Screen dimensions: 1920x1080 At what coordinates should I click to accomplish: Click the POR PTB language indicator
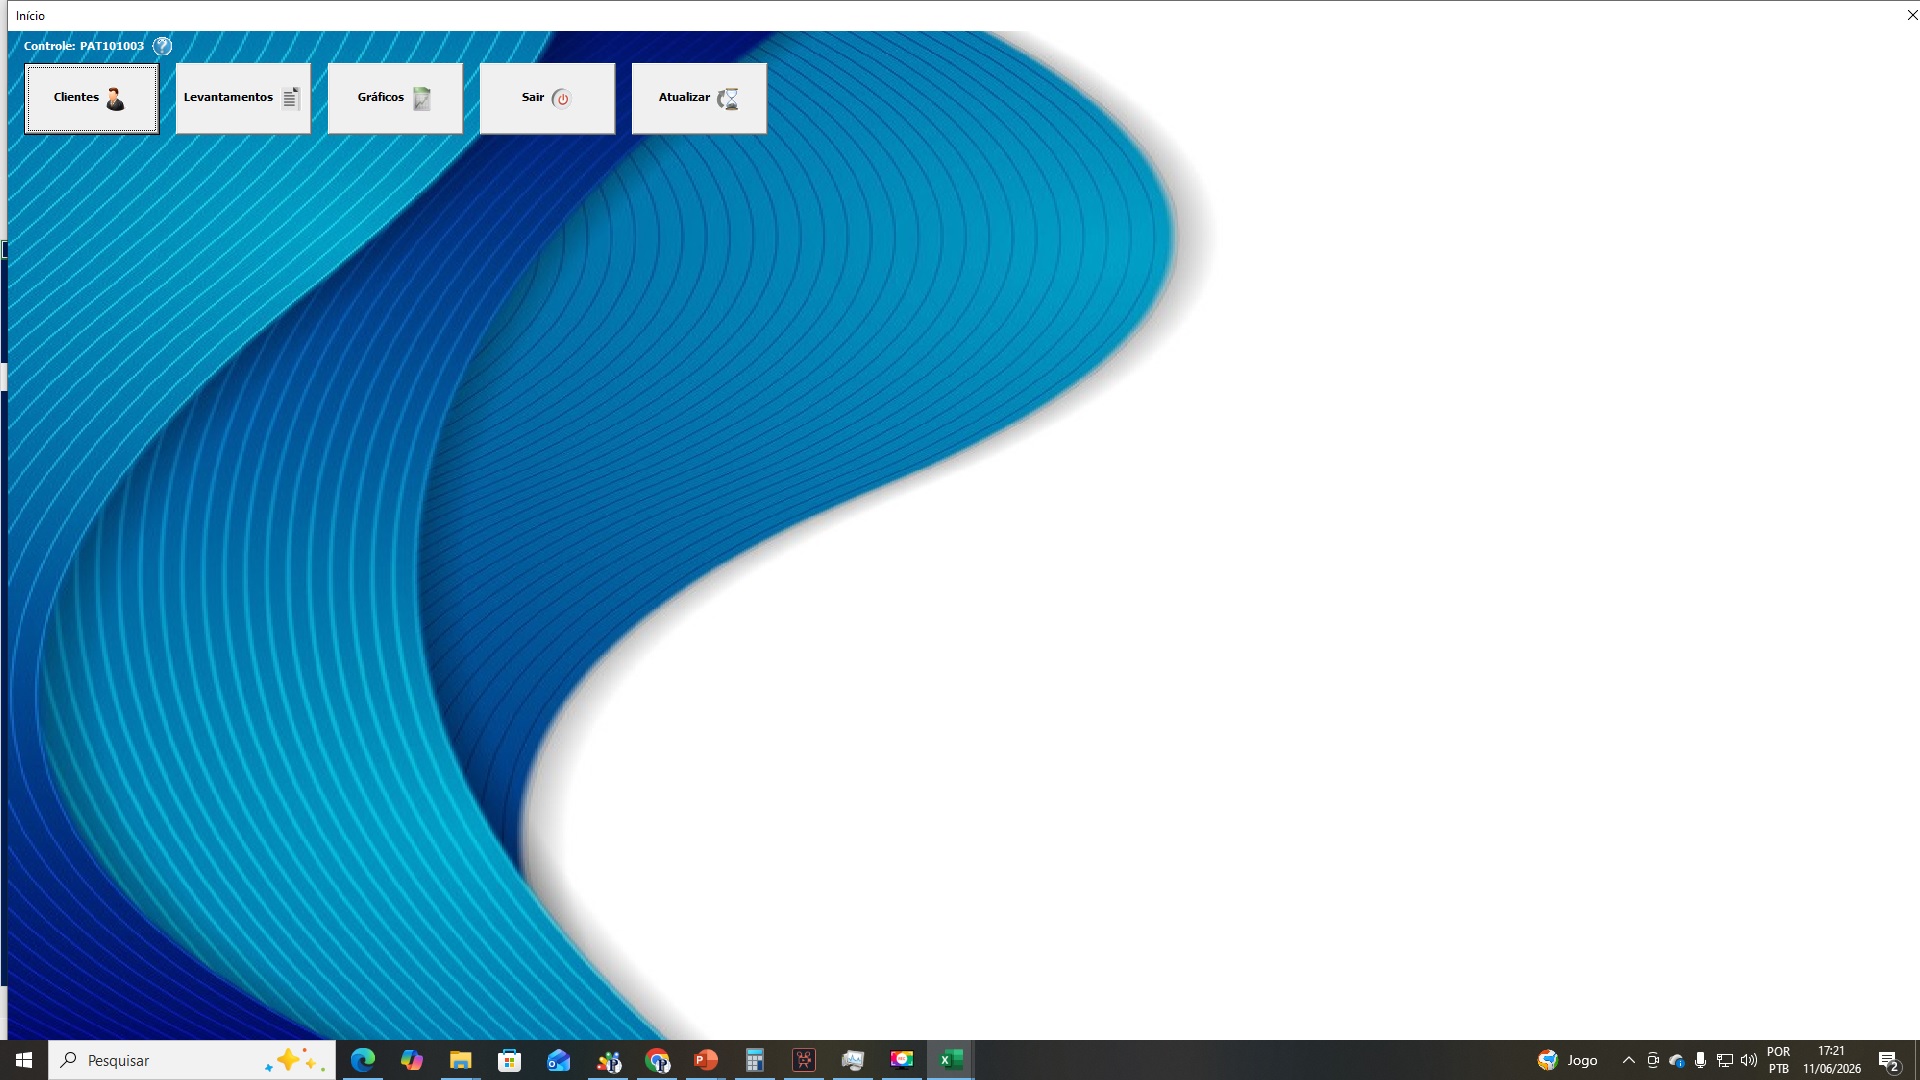[x=1778, y=1060]
